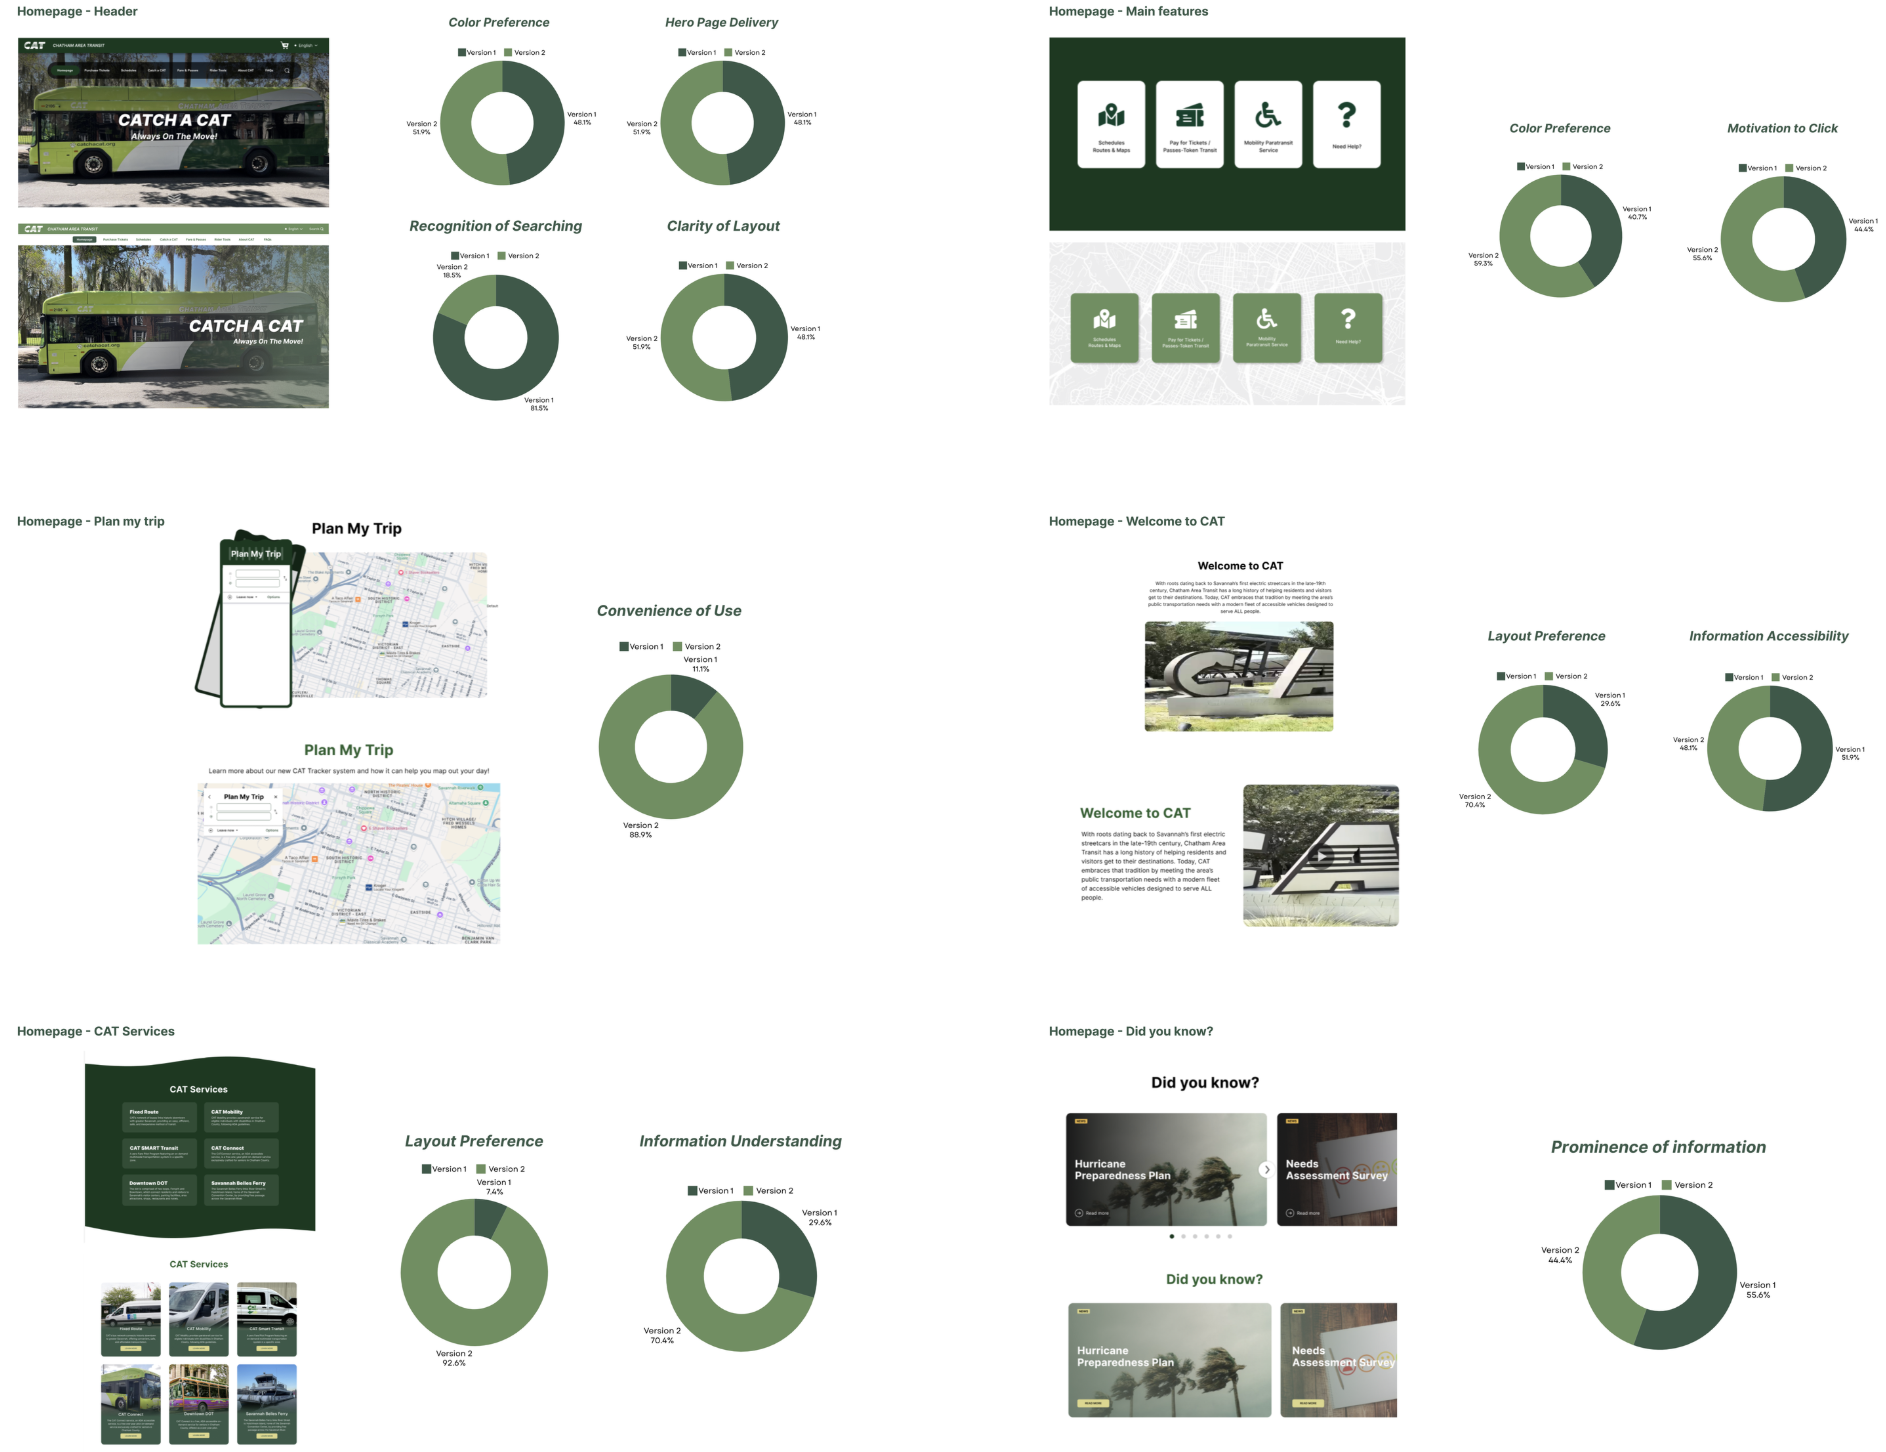The image size is (1886, 1452).
Task: Click the map pin icon on the white Schedules card
Action: point(1111,115)
